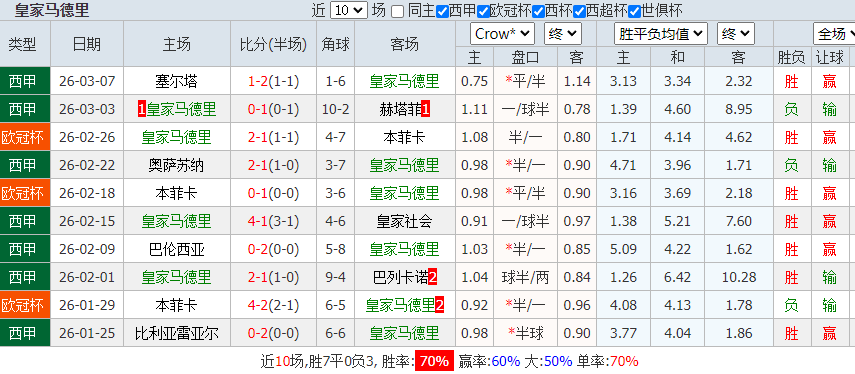
Task: Click handicap 球半/两 in 巴列卡诺 row
Action: pos(525,278)
